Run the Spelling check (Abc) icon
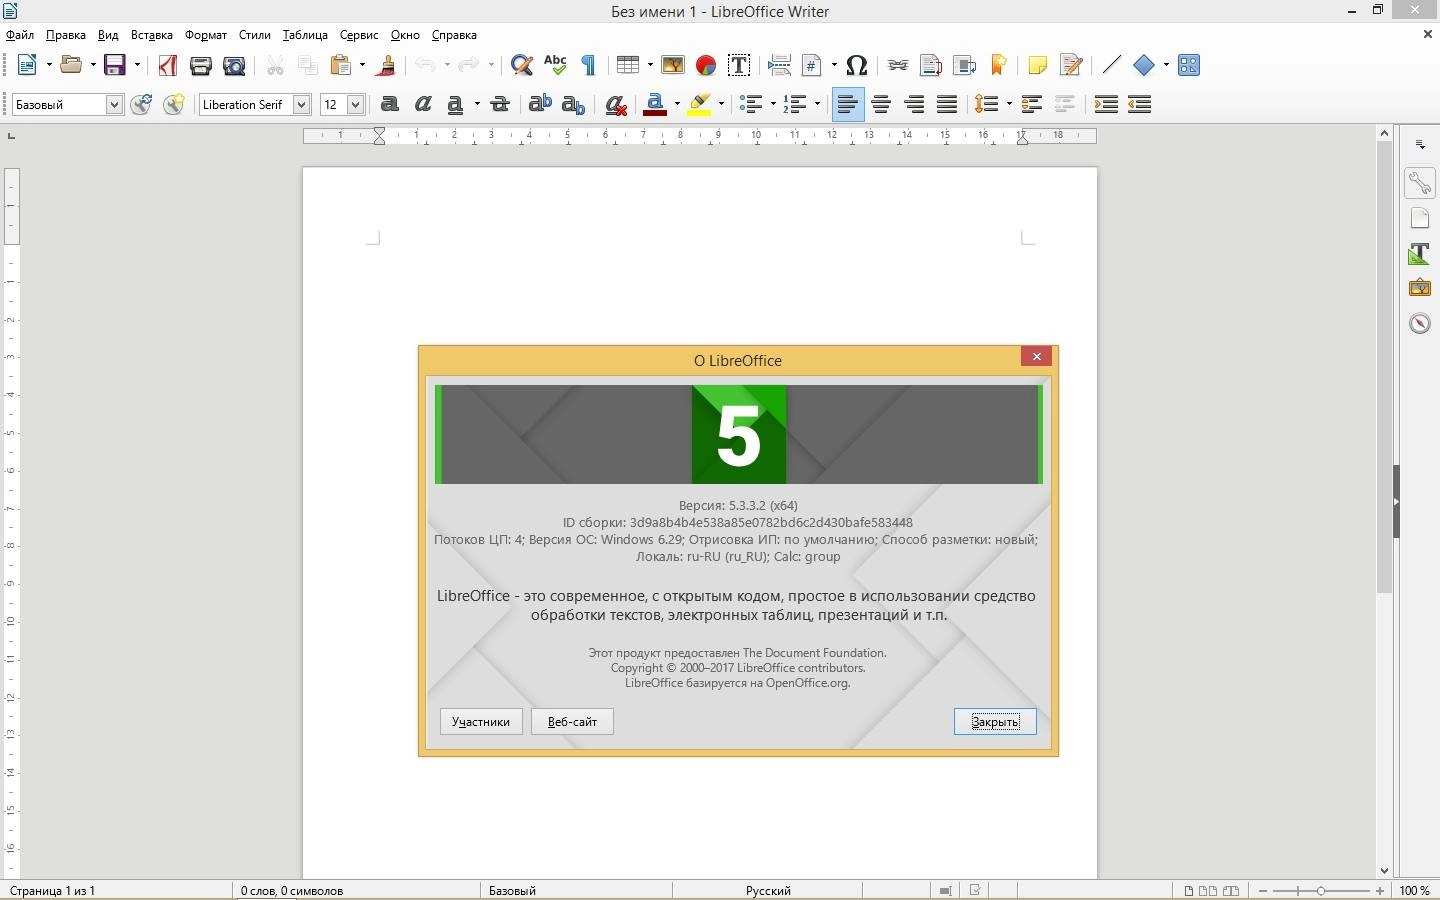This screenshot has height=900, width=1440. (x=555, y=65)
